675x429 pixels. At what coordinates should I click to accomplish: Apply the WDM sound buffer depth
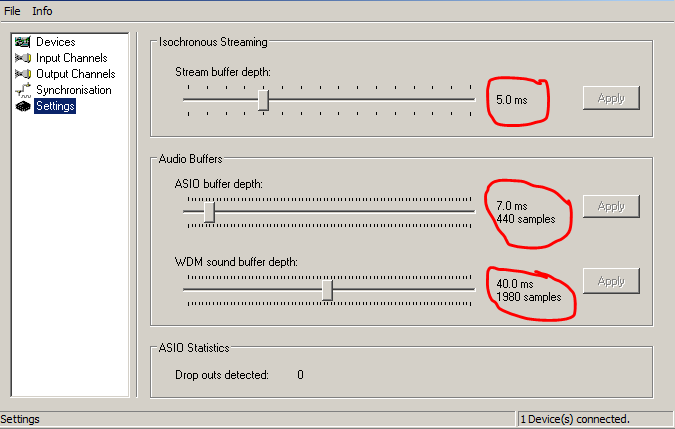[610, 281]
